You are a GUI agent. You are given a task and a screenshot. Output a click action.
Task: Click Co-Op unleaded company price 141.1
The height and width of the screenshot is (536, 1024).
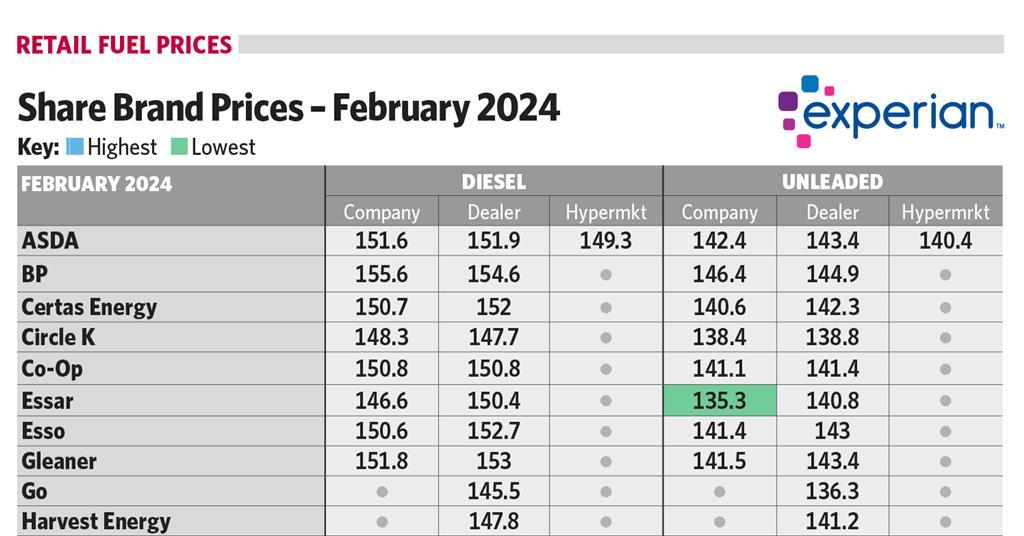point(719,369)
